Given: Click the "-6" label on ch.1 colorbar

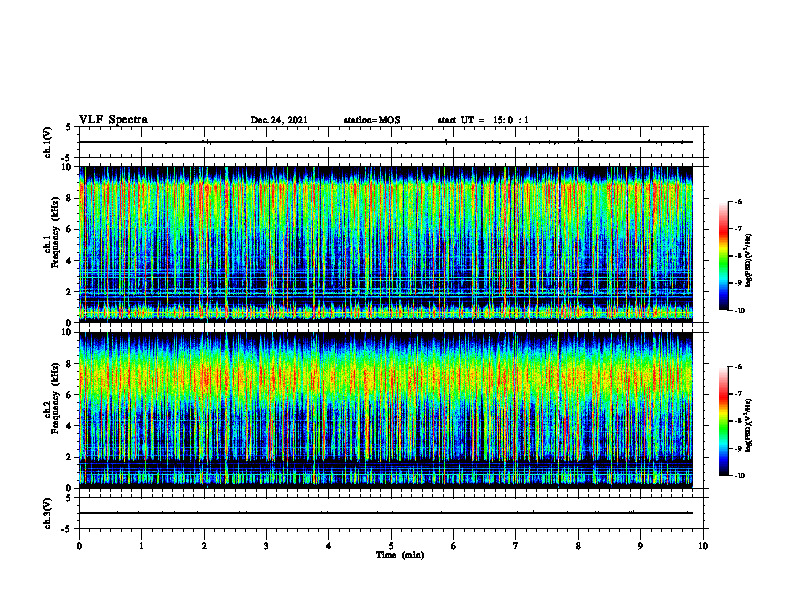Looking at the screenshot, I should [738, 202].
